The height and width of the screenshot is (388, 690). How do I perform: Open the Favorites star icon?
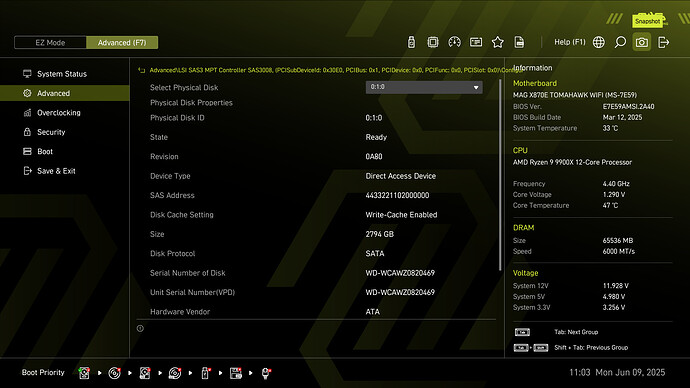[x=498, y=42]
